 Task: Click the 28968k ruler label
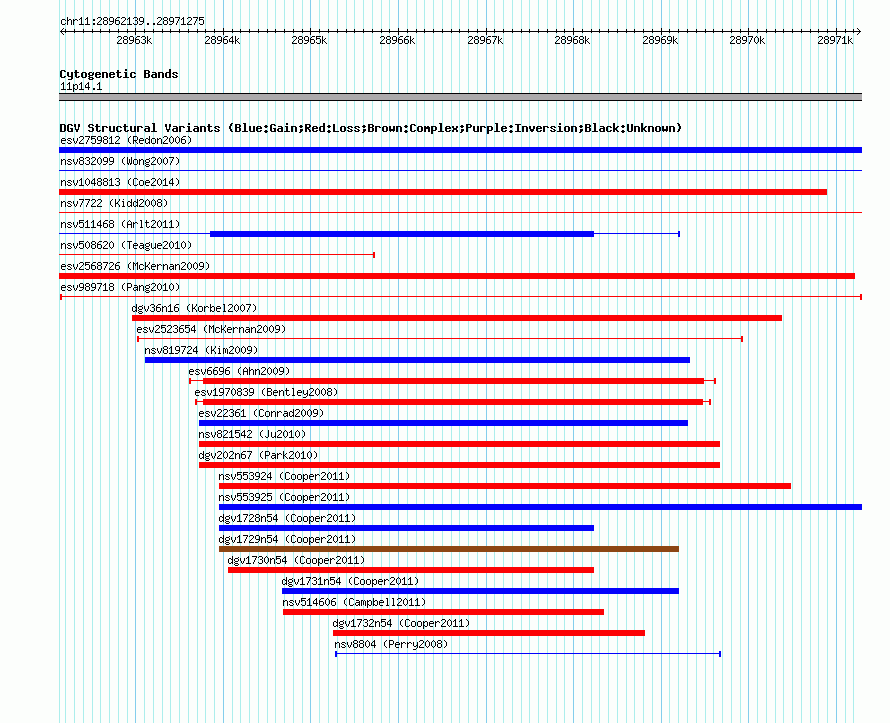point(572,40)
